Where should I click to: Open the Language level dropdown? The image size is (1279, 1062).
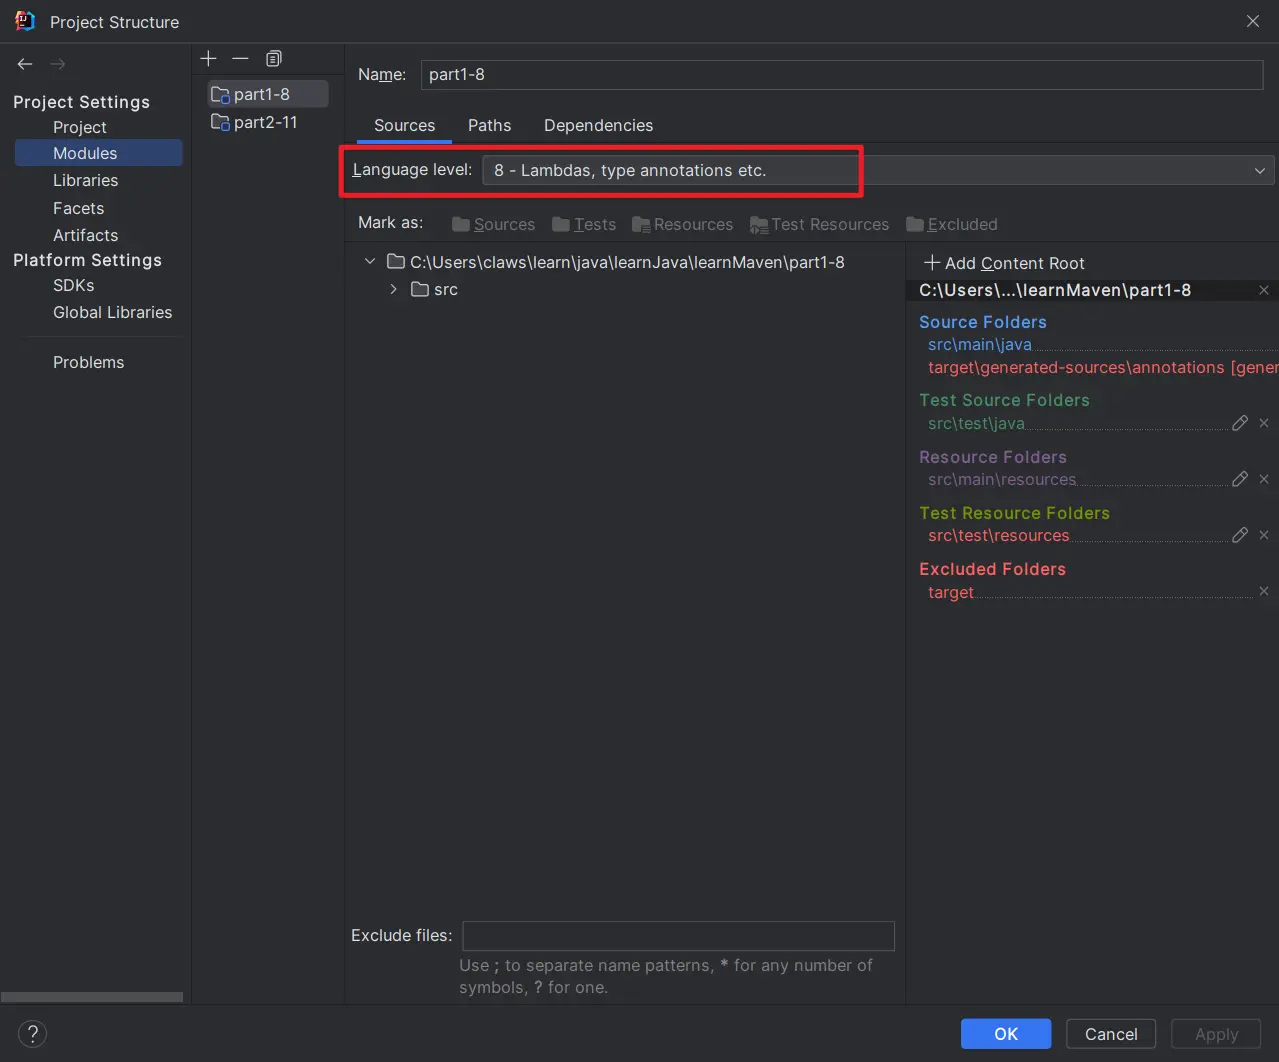[877, 170]
